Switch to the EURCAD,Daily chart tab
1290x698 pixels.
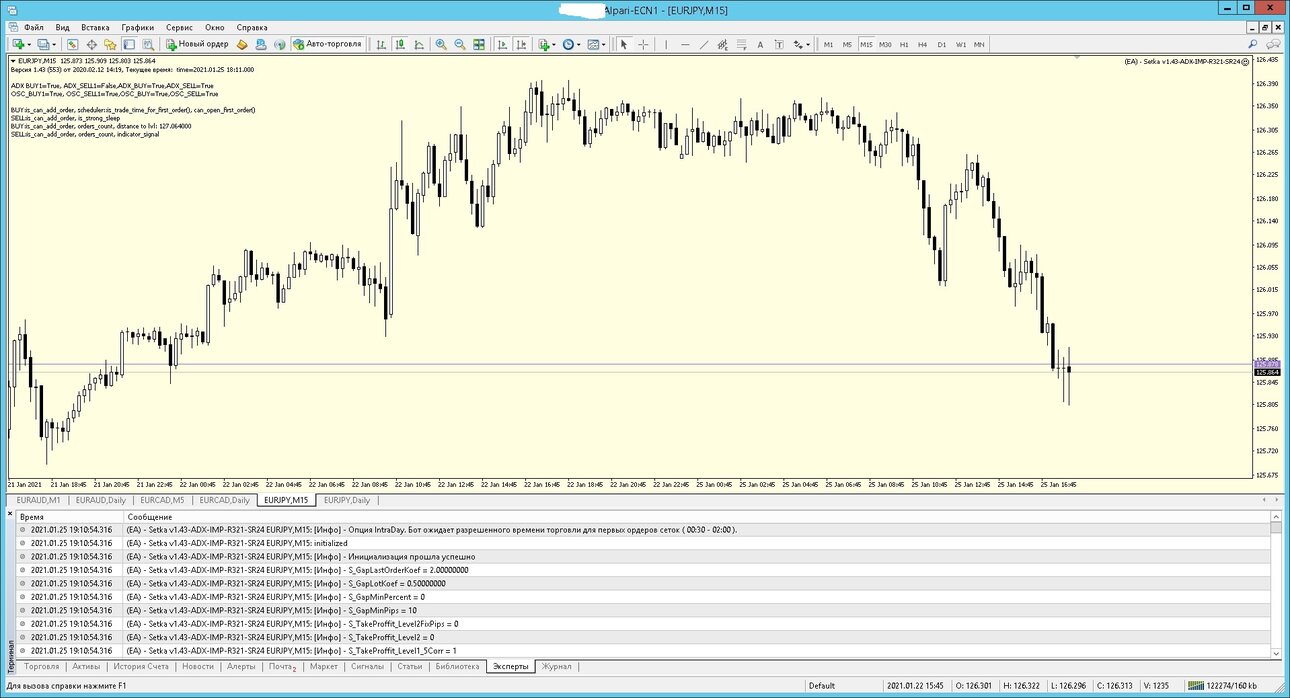(223, 500)
